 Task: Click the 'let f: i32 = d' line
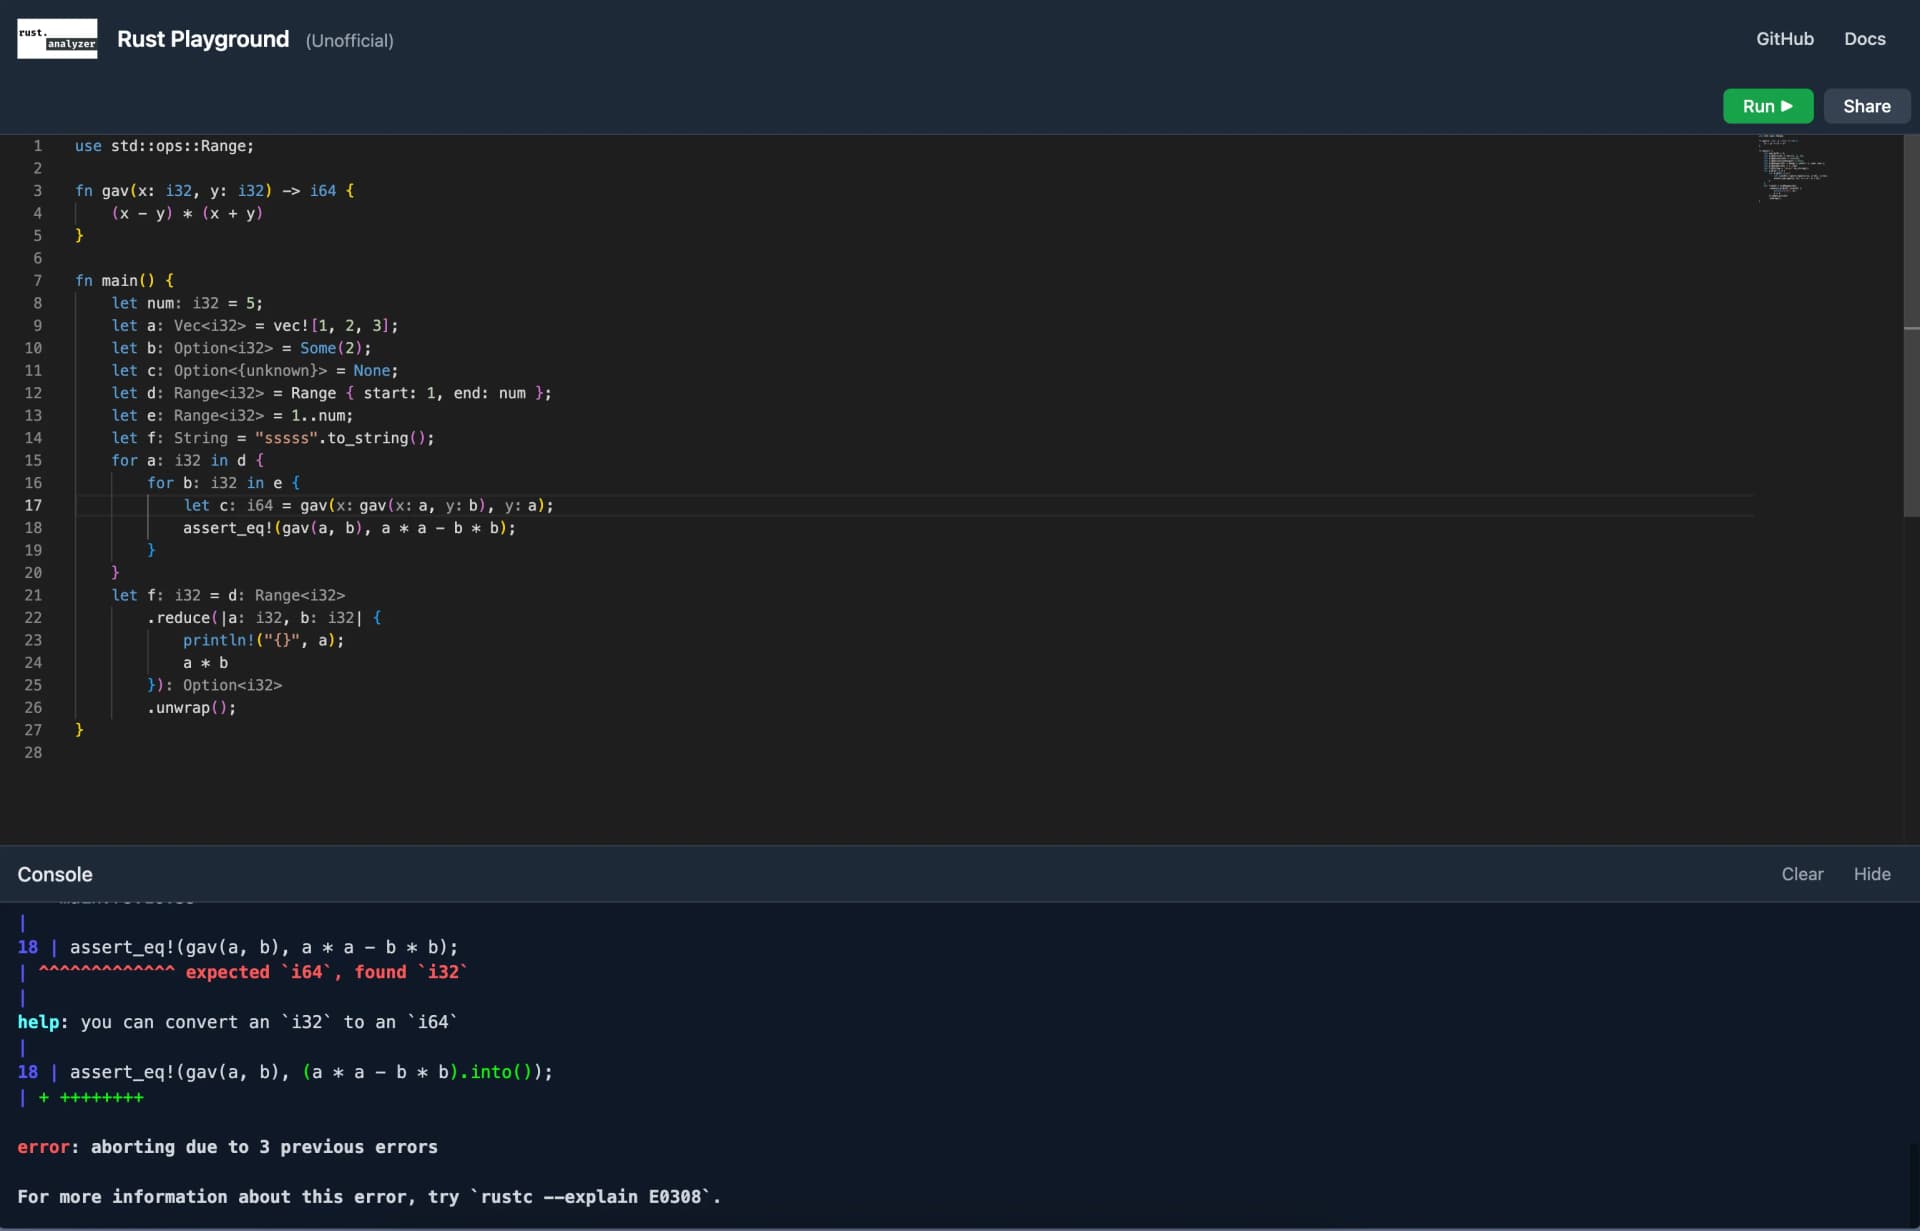click(x=228, y=596)
